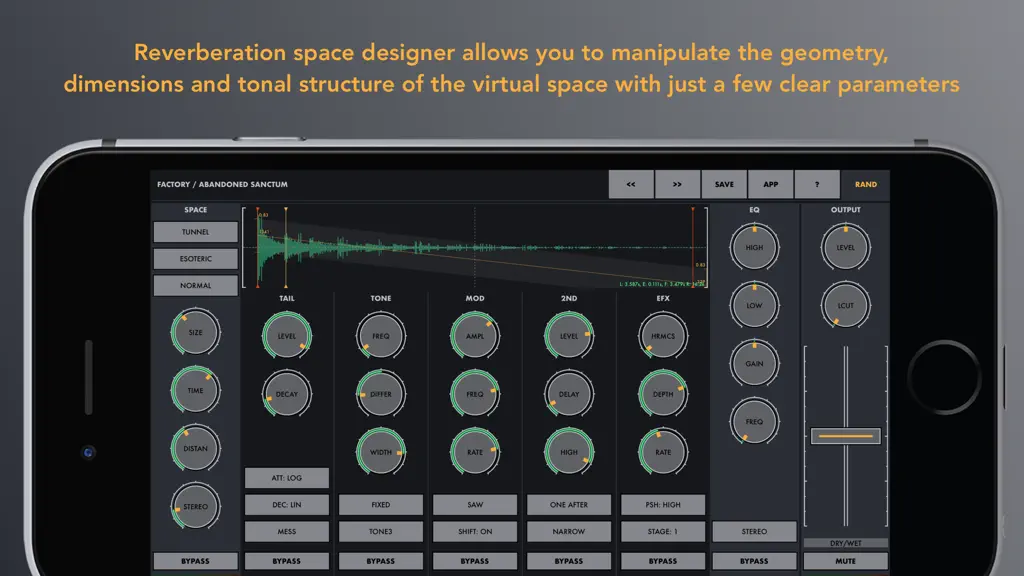Change the SAW modulation waveform
Image resolution: width=1024 pixels, height=576 pixels.
475,505
